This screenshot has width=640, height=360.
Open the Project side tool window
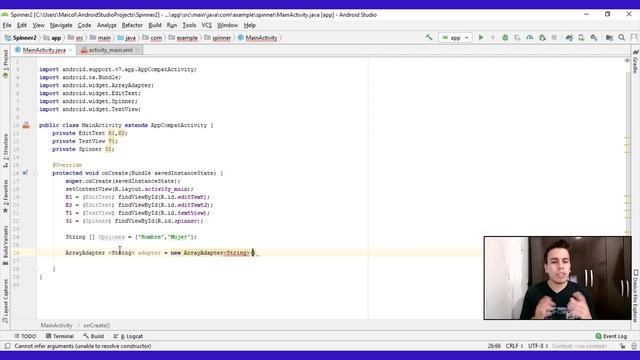[5, 64]
